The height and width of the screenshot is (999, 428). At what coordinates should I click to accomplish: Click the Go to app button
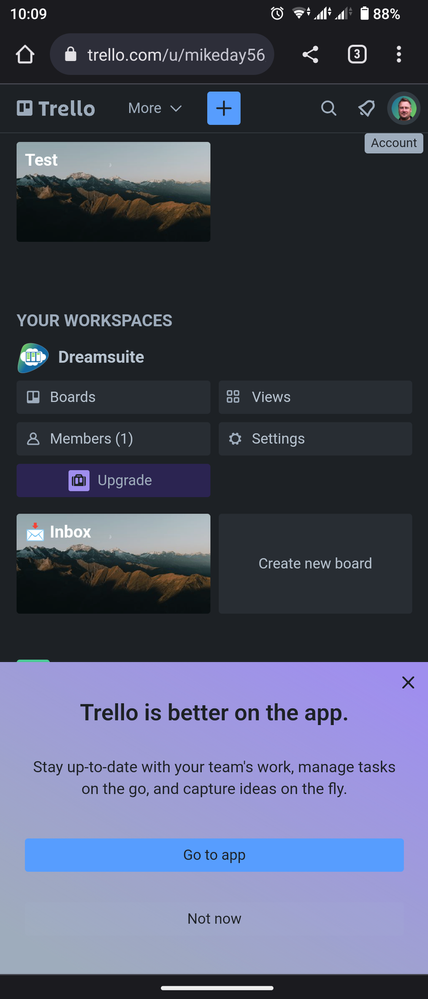pos(214,855)
